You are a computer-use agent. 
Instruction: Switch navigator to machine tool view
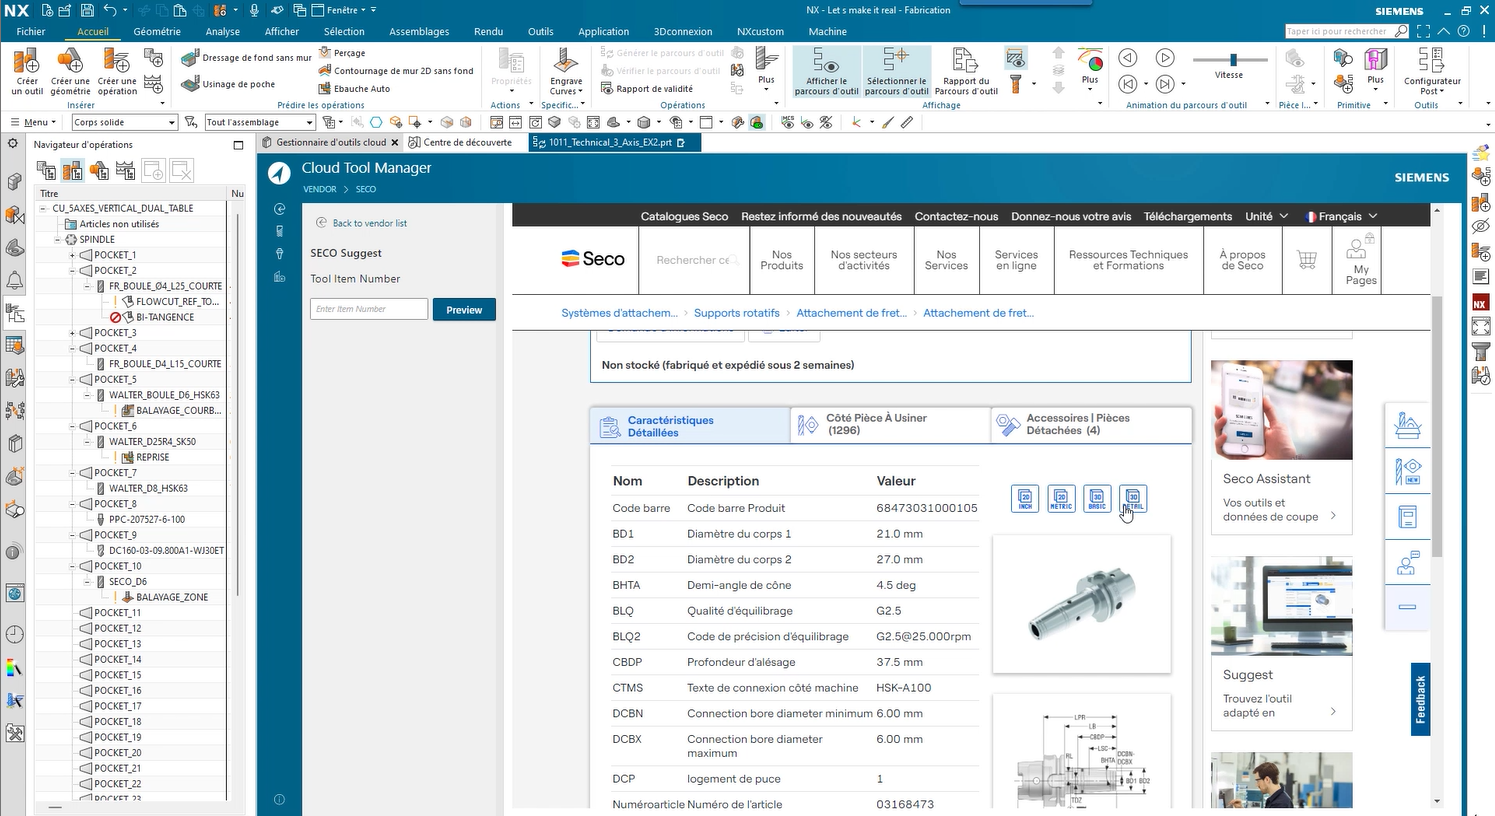pyautogui.click(x=73, y=171)
